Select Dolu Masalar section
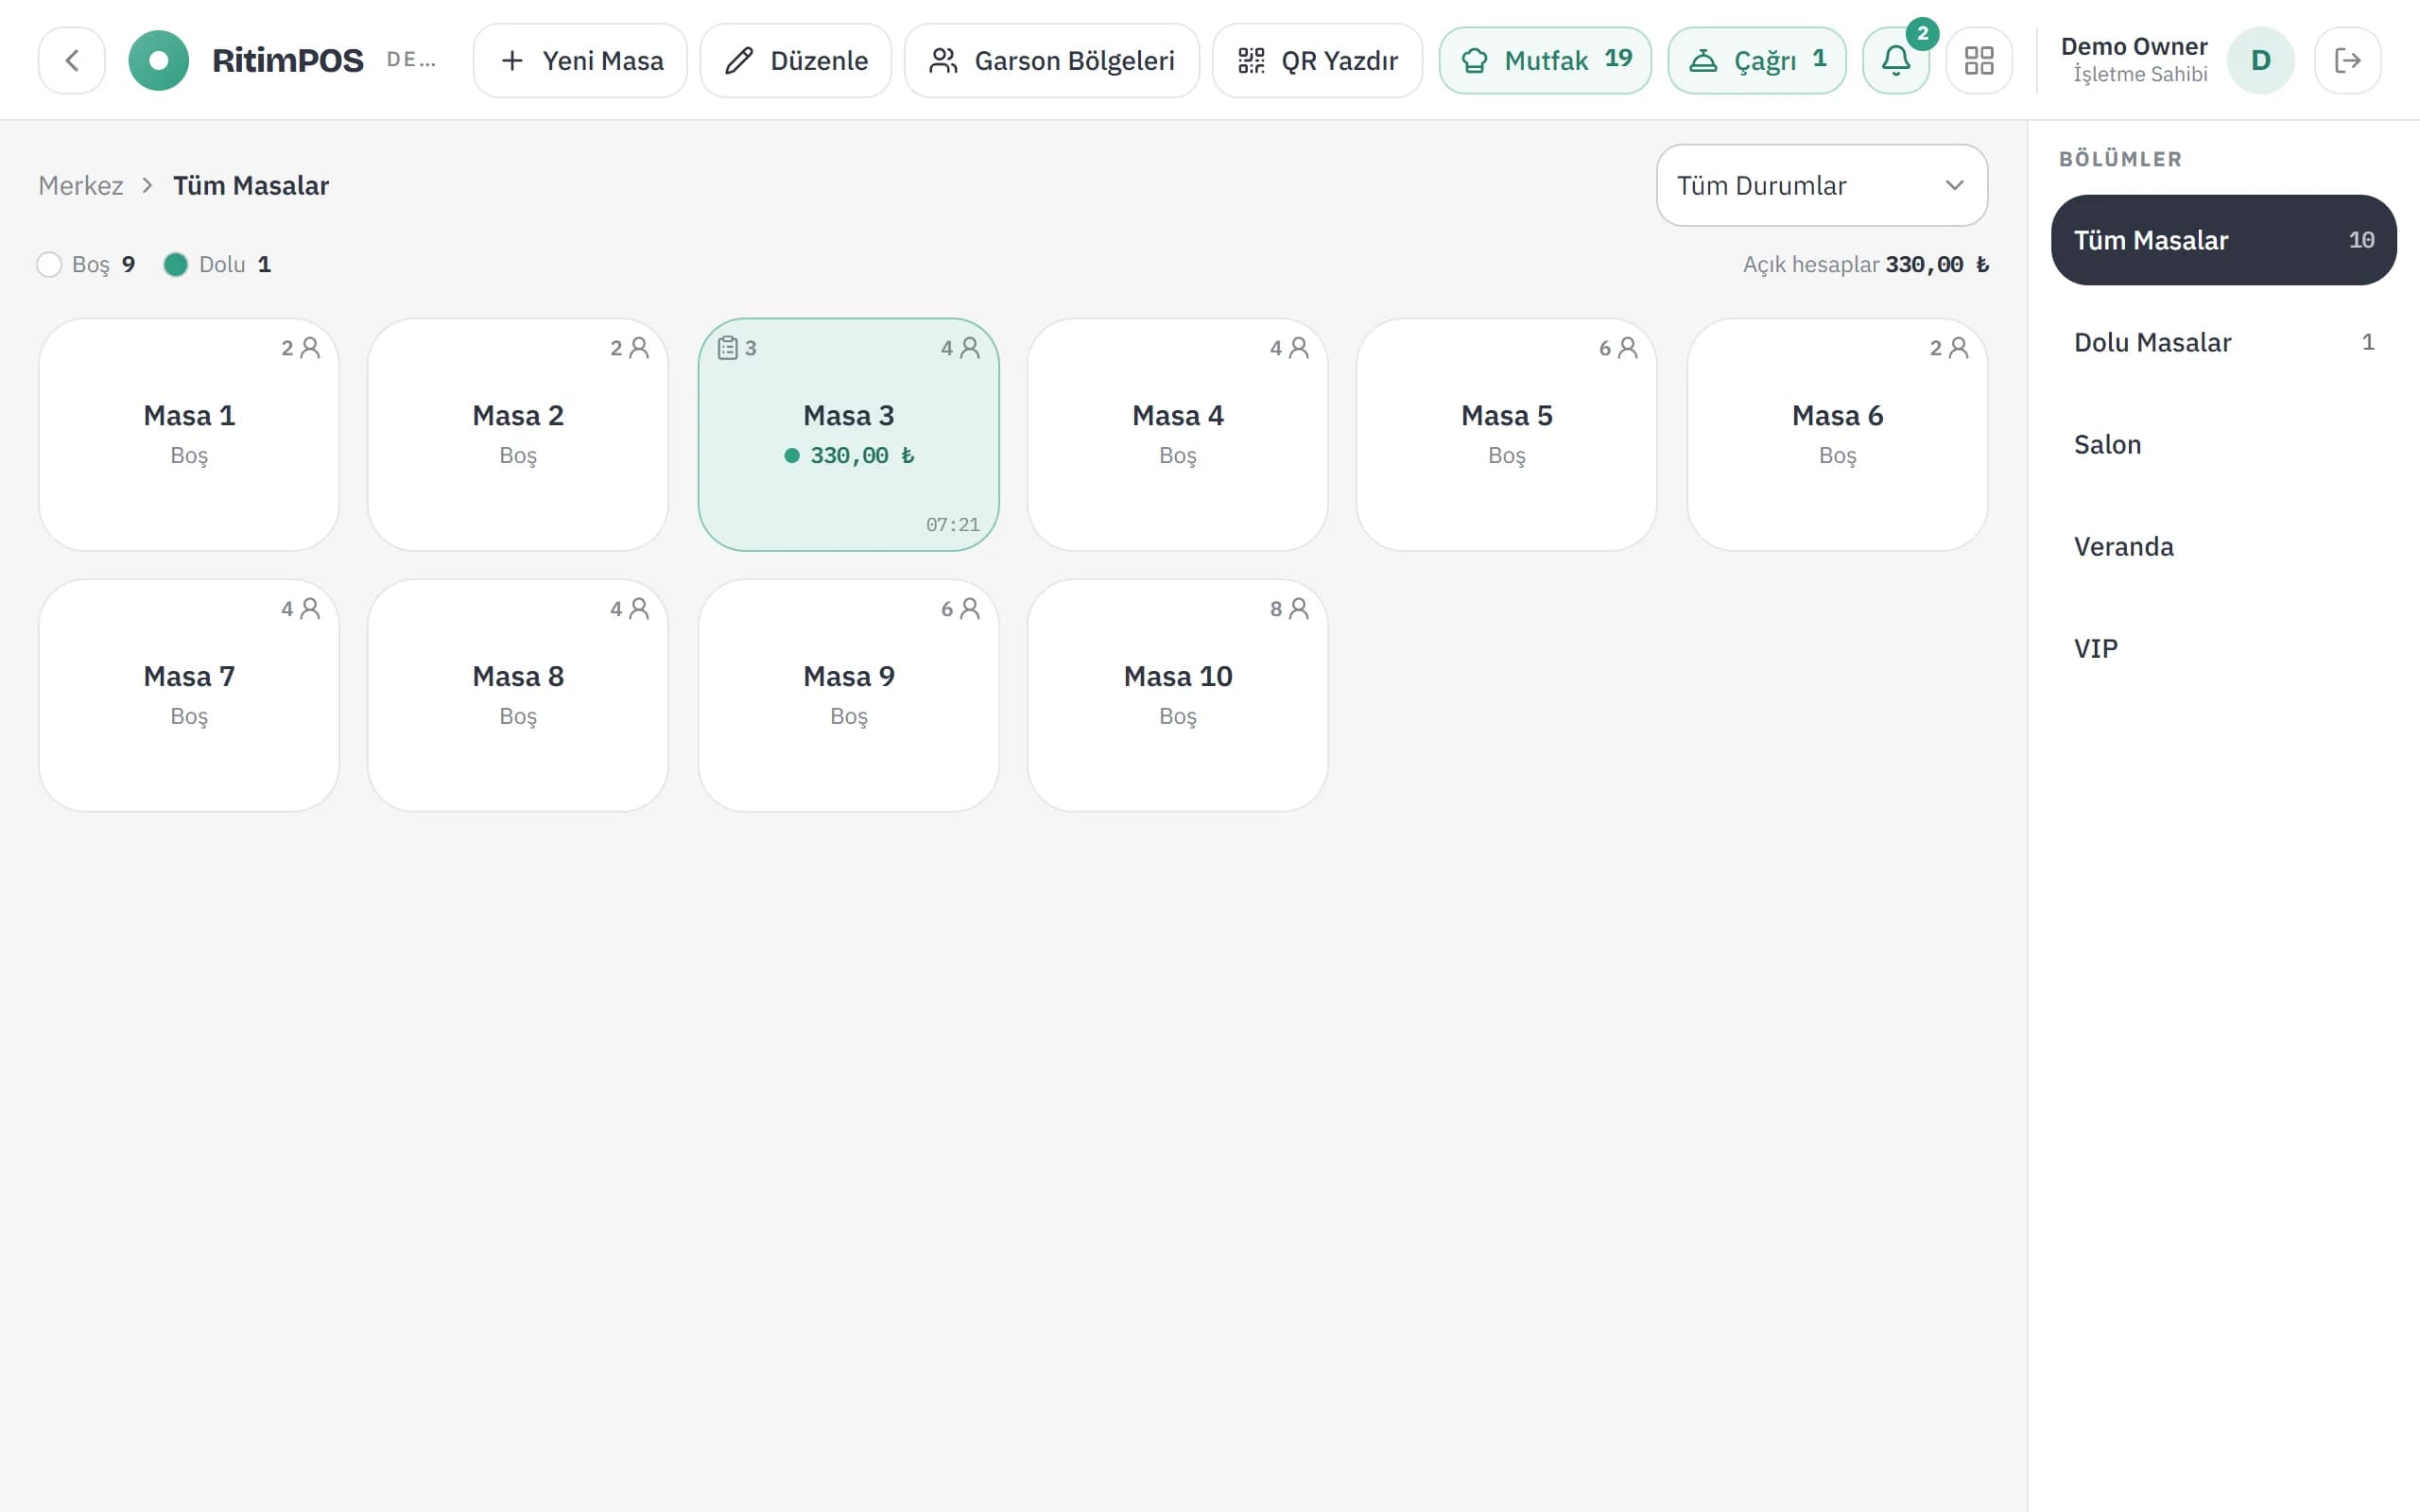Screen dimensions: 2420x1512 tap(2223, 342)
